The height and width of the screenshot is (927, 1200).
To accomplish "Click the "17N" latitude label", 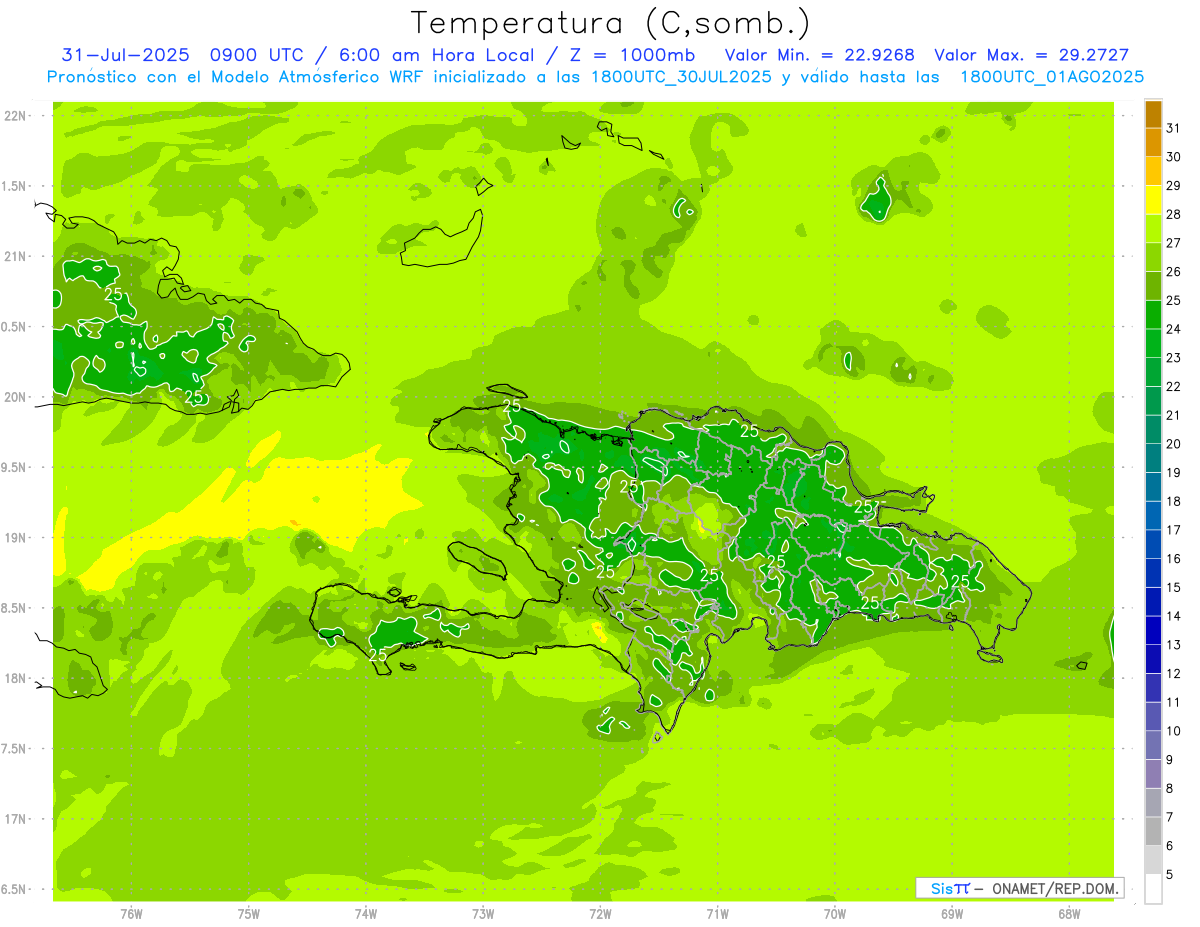I will [17, 819].
